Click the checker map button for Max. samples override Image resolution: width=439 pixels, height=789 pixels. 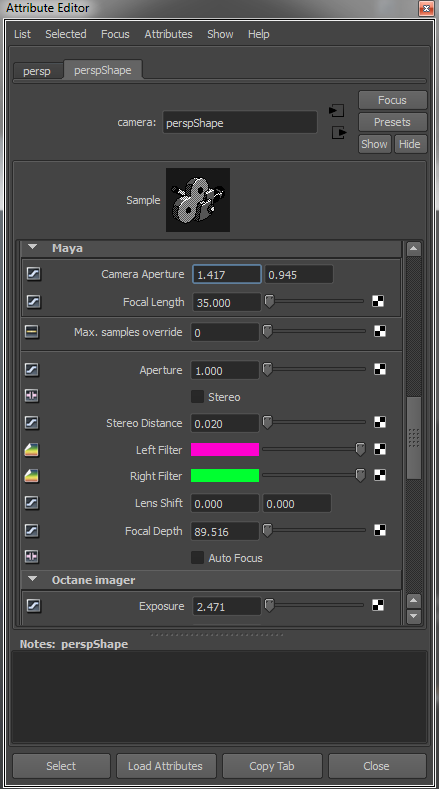[380, 331]
